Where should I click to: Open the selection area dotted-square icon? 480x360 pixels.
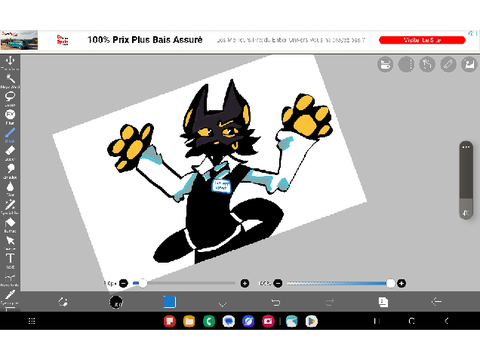[406, 64]
